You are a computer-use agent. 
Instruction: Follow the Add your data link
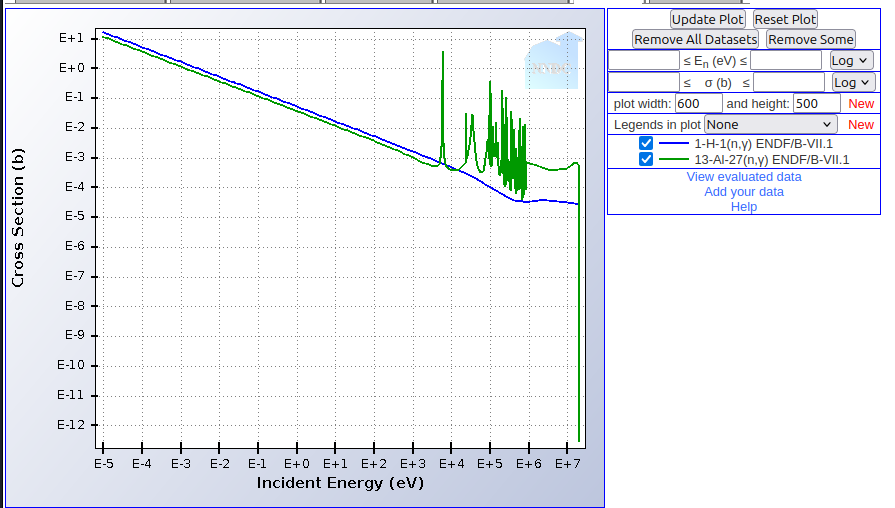click(744, 192)
